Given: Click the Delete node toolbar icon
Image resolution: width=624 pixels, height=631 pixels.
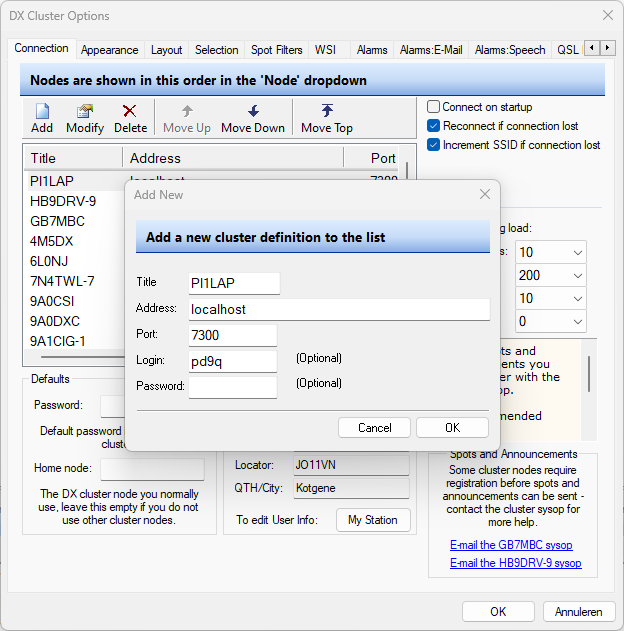Looking at the screenshot, I should point(130,112).
